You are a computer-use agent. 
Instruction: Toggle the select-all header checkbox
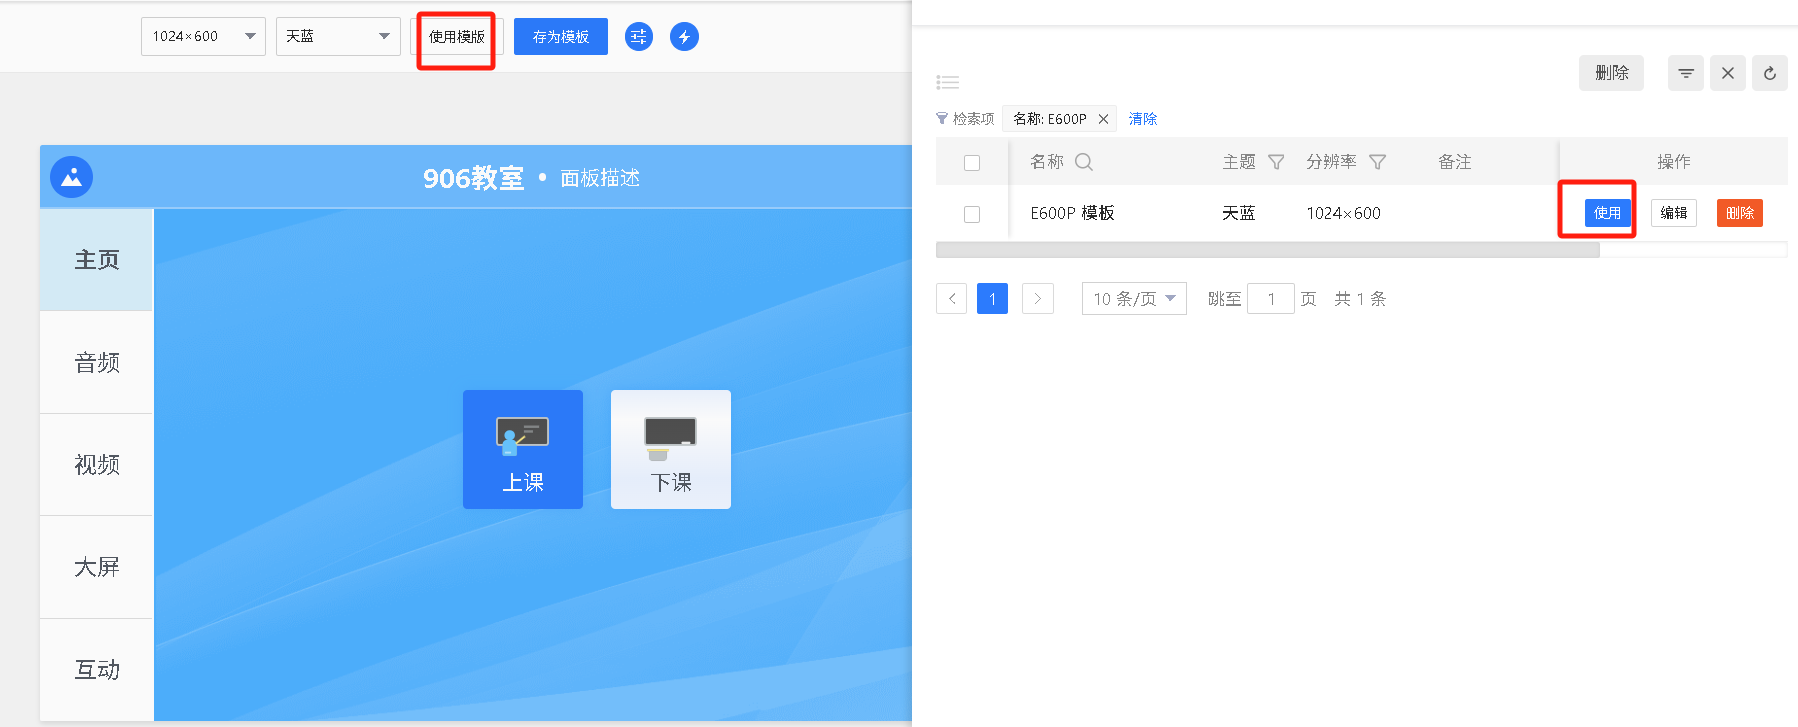(x=972, y=163)
